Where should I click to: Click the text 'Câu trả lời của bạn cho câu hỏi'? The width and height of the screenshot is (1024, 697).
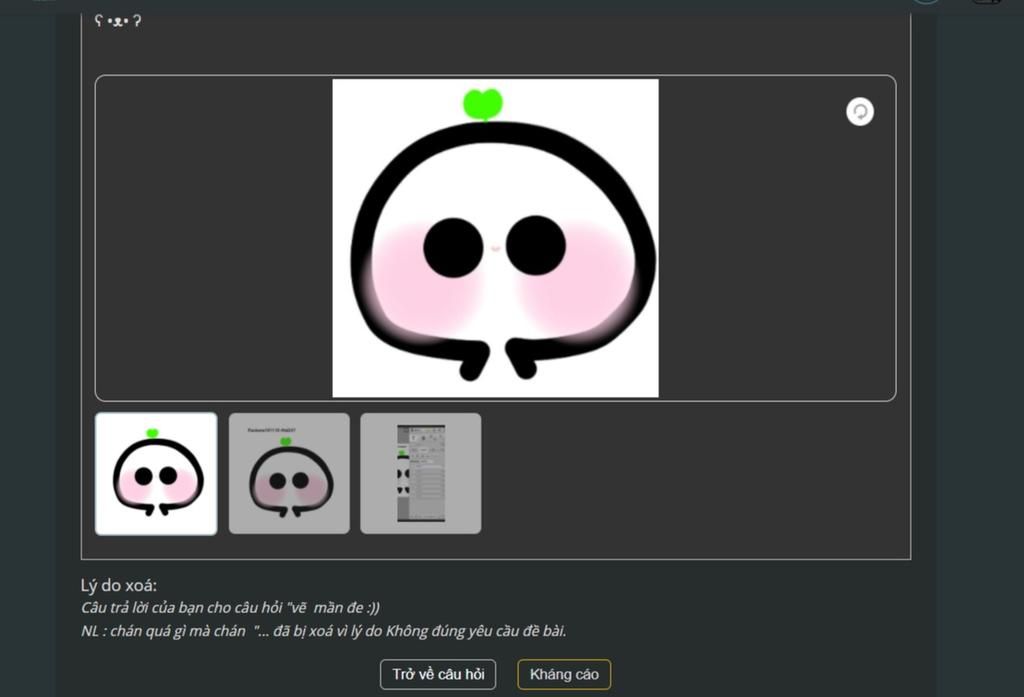182,608
